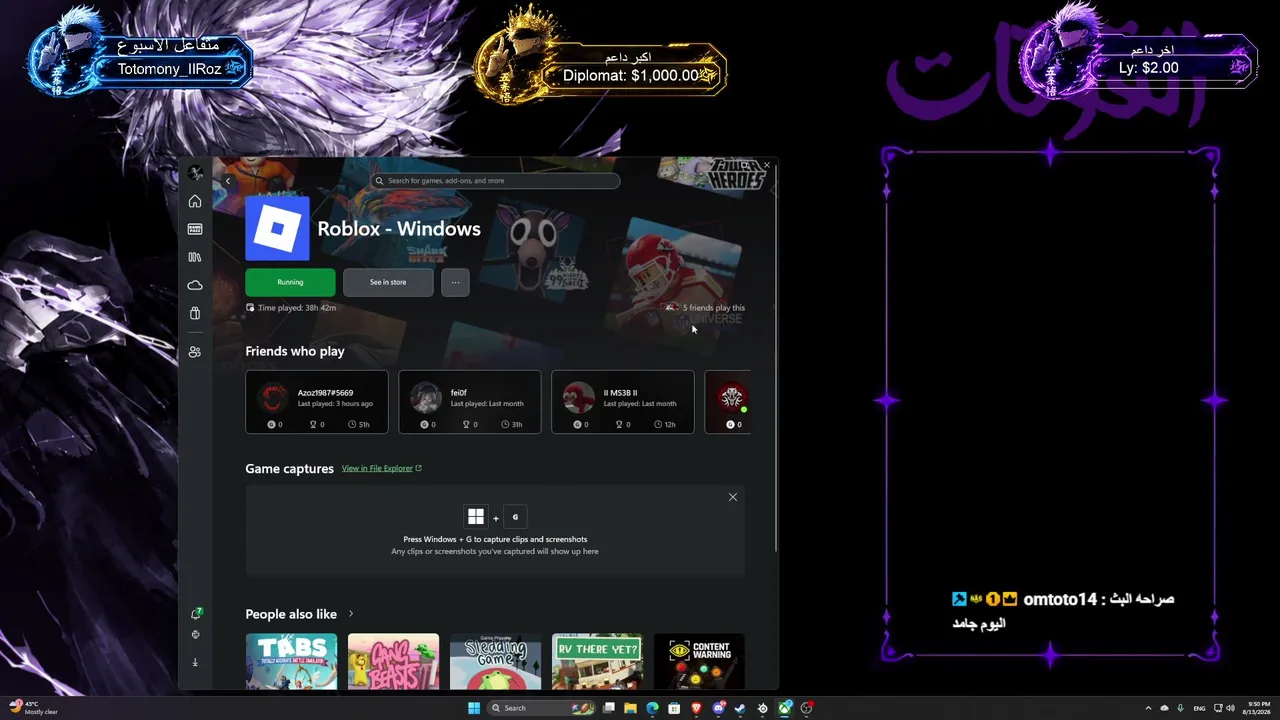Open the volume control in tray
Viewport: 1280px width, 720px height.
1230,708
